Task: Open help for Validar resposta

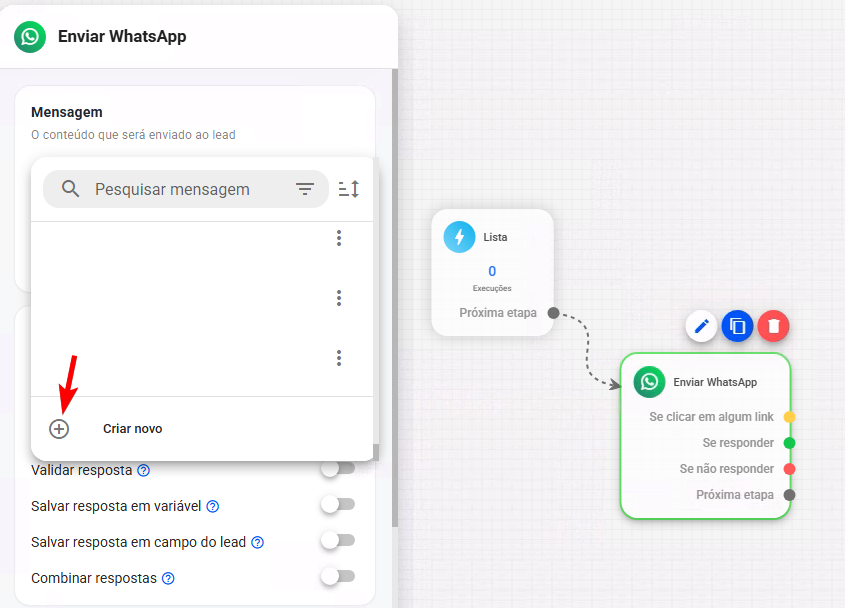Action: click(x=143, y=471)
